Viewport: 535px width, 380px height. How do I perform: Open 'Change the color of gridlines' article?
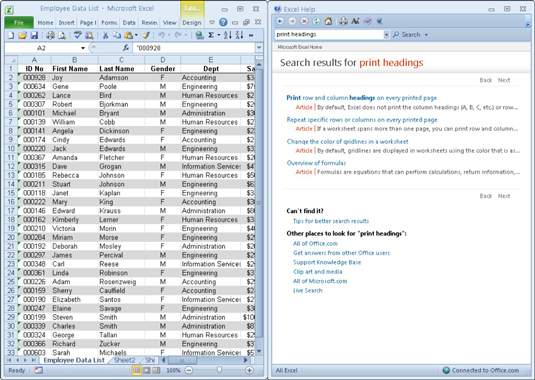[x=347, y=142]
